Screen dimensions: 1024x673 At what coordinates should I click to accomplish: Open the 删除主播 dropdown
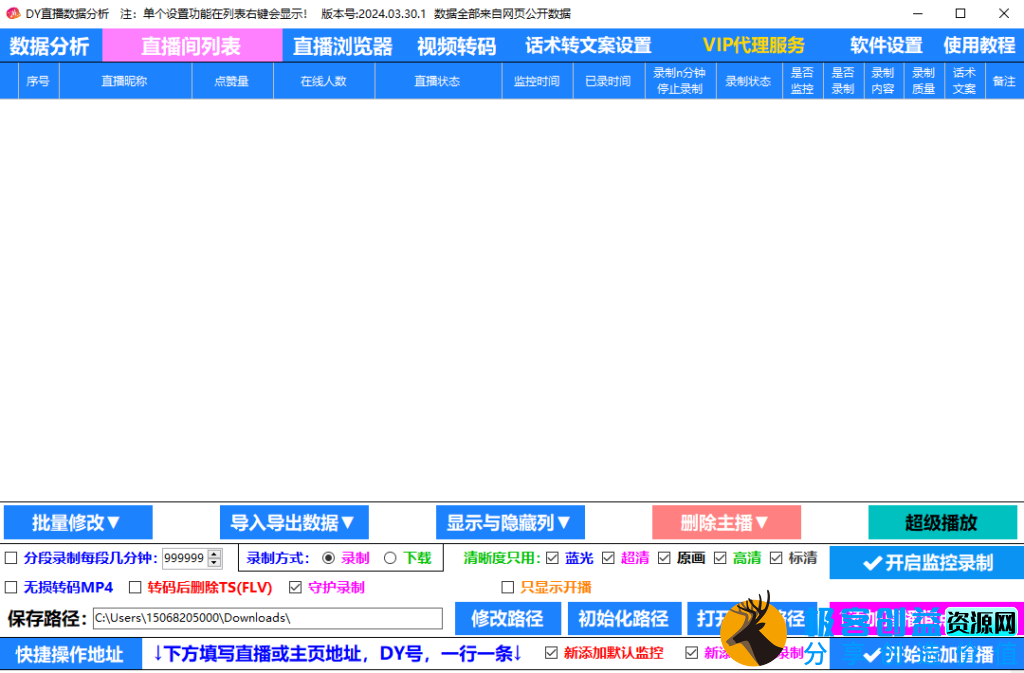click(x=726, y=522)
